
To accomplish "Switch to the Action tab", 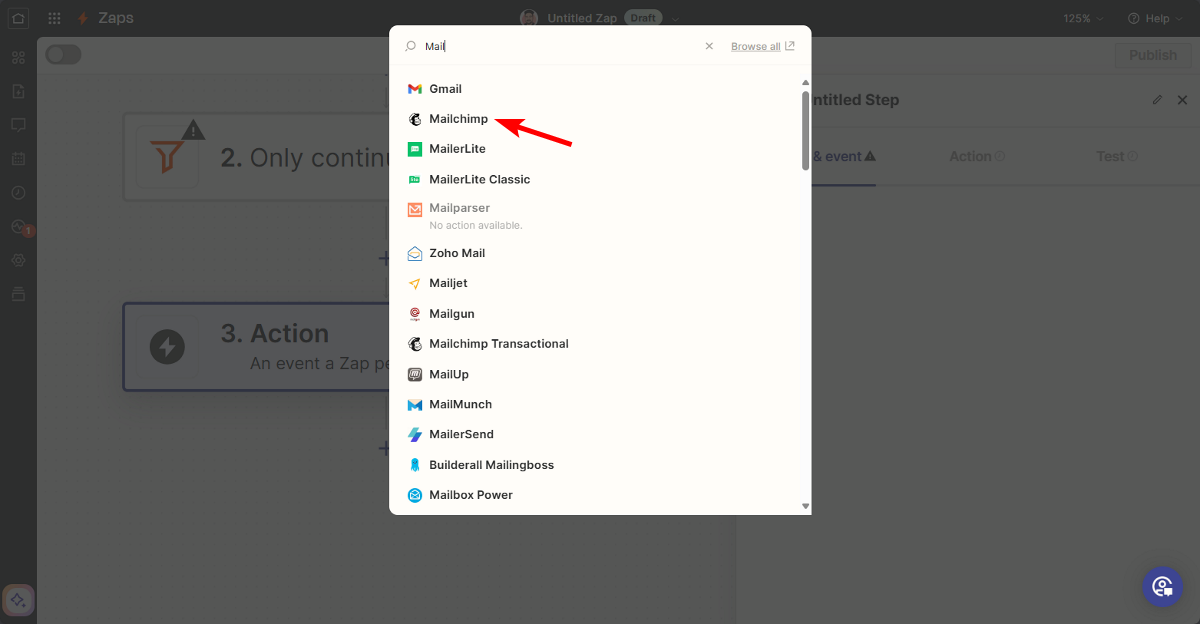I will point(977,157).
